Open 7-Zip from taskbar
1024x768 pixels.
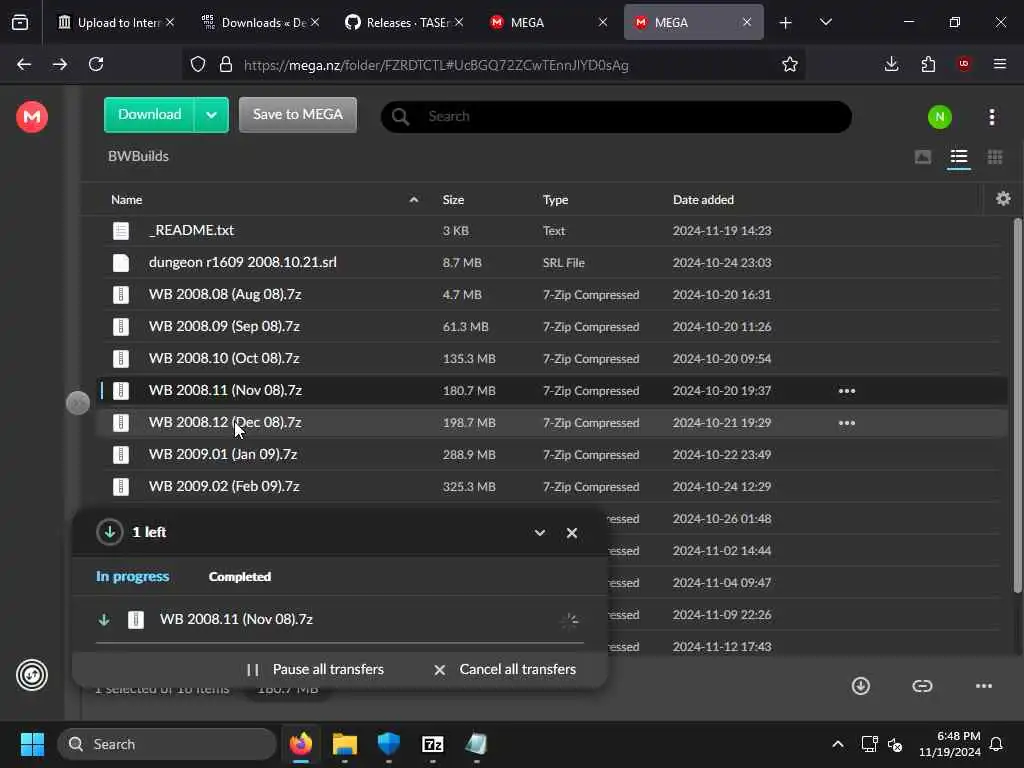click(432, 744)
